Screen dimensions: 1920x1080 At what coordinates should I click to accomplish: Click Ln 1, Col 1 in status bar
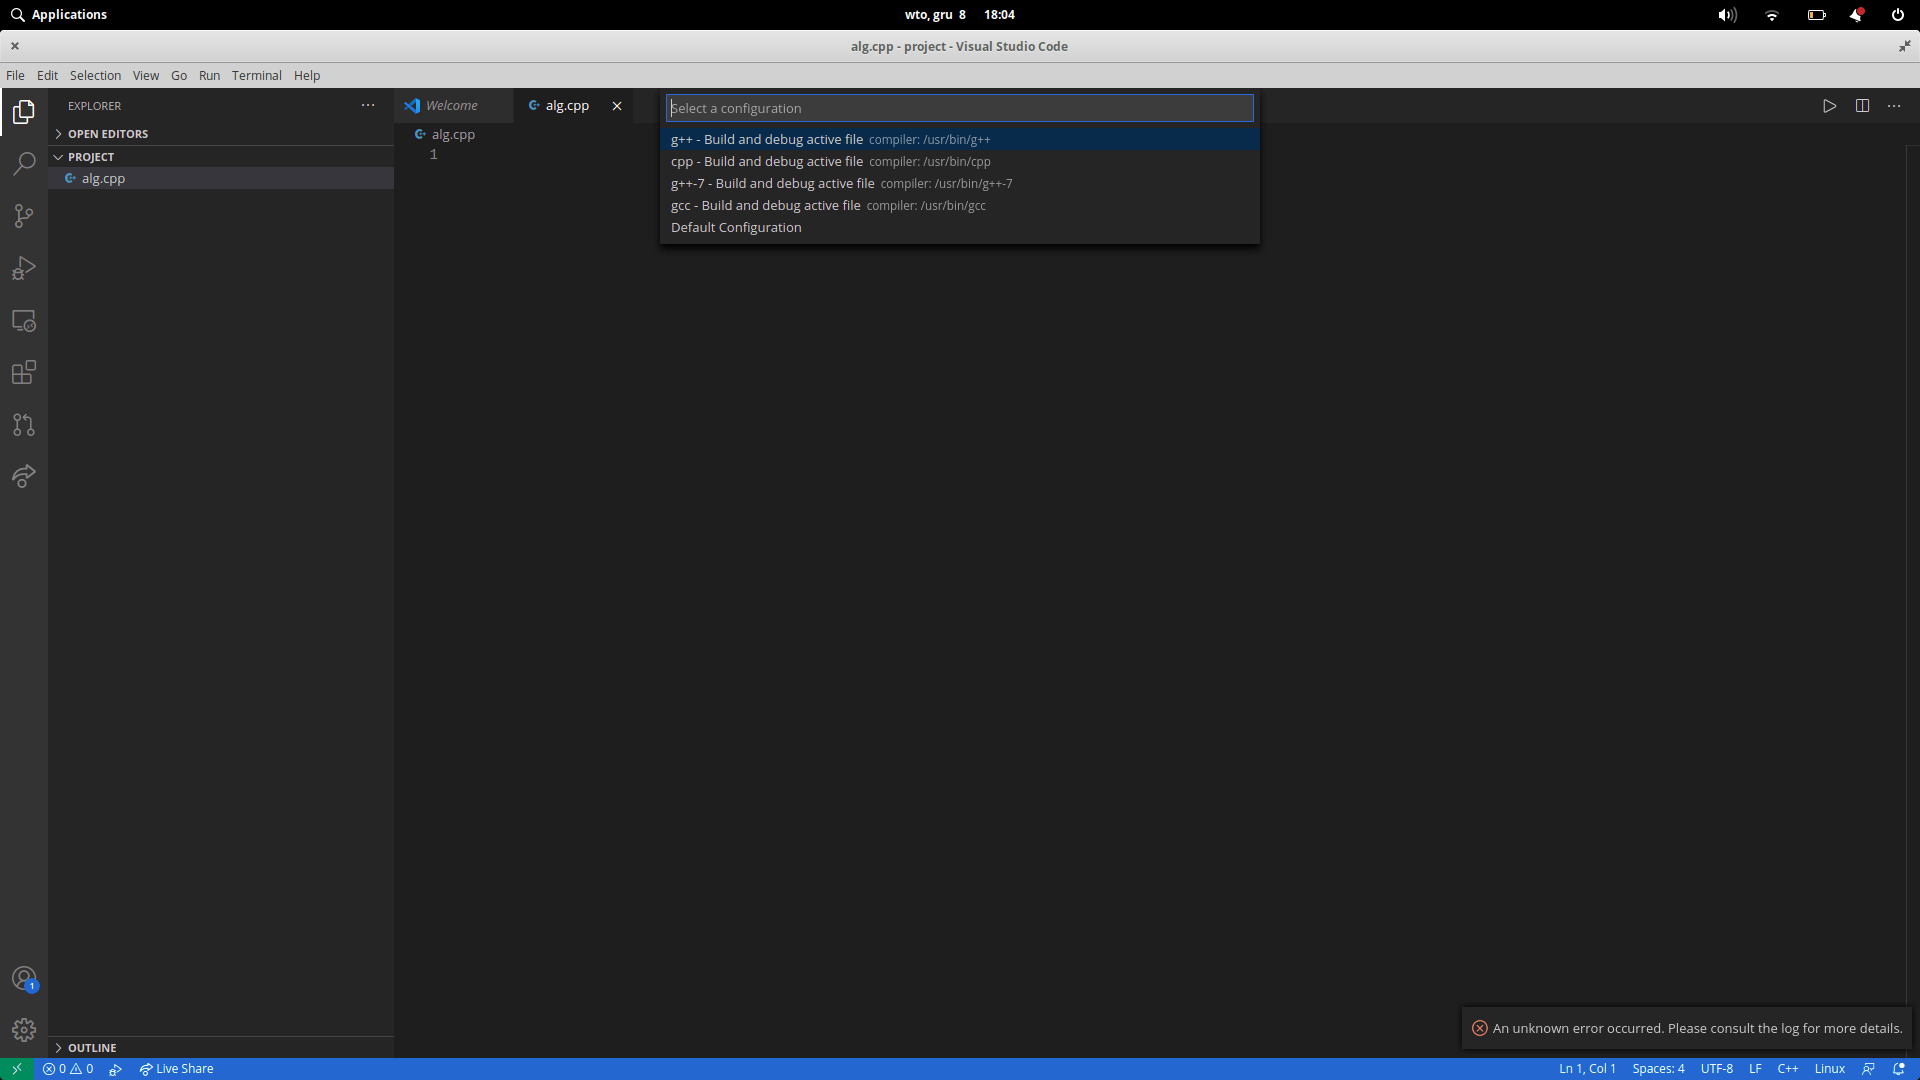[x=1587, y=1069]
